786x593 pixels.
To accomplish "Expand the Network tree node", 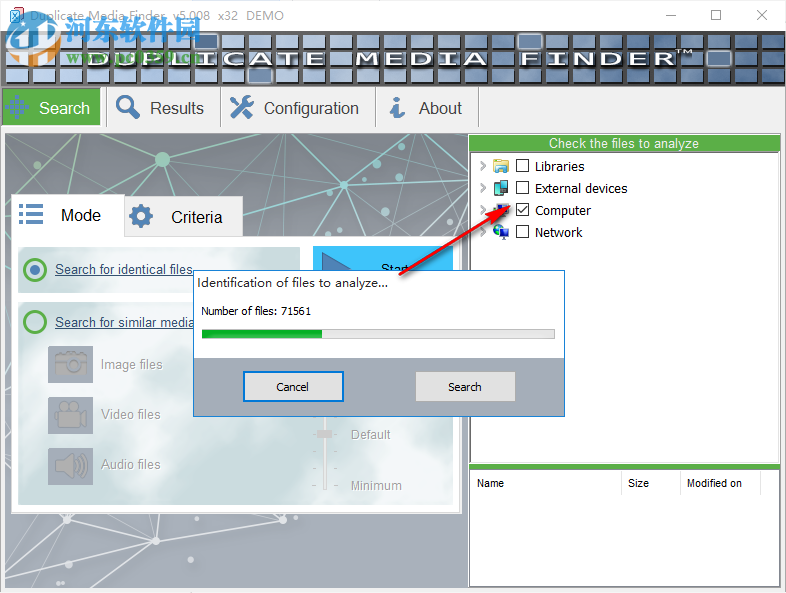I will coord(483,232).
